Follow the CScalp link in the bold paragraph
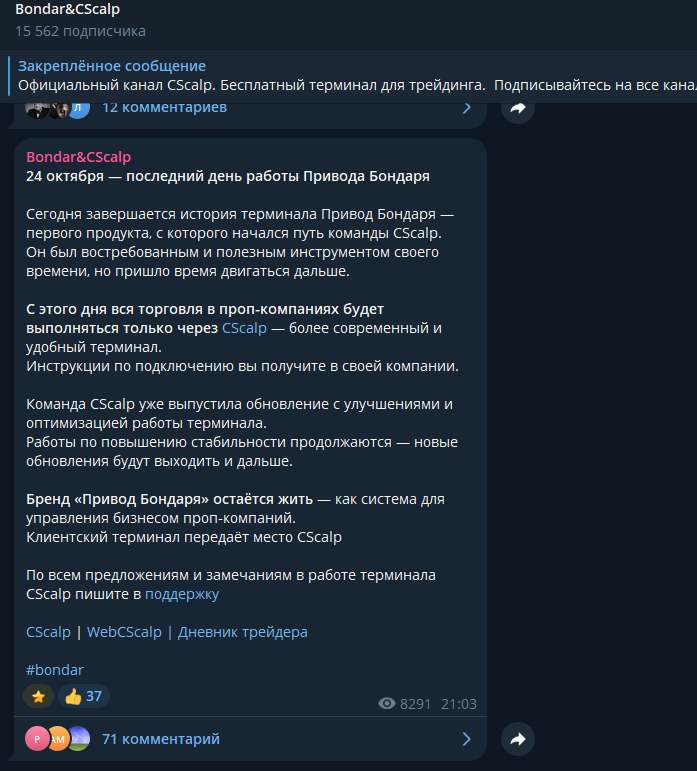Image resolution: width=697 pixels, height=771 pixels. pyautogui.click(x=244, y=328)
